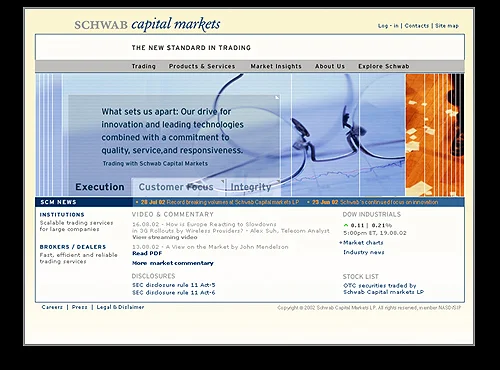Open the Log-in link
This screenshot has height=370, width=500.
388,26
